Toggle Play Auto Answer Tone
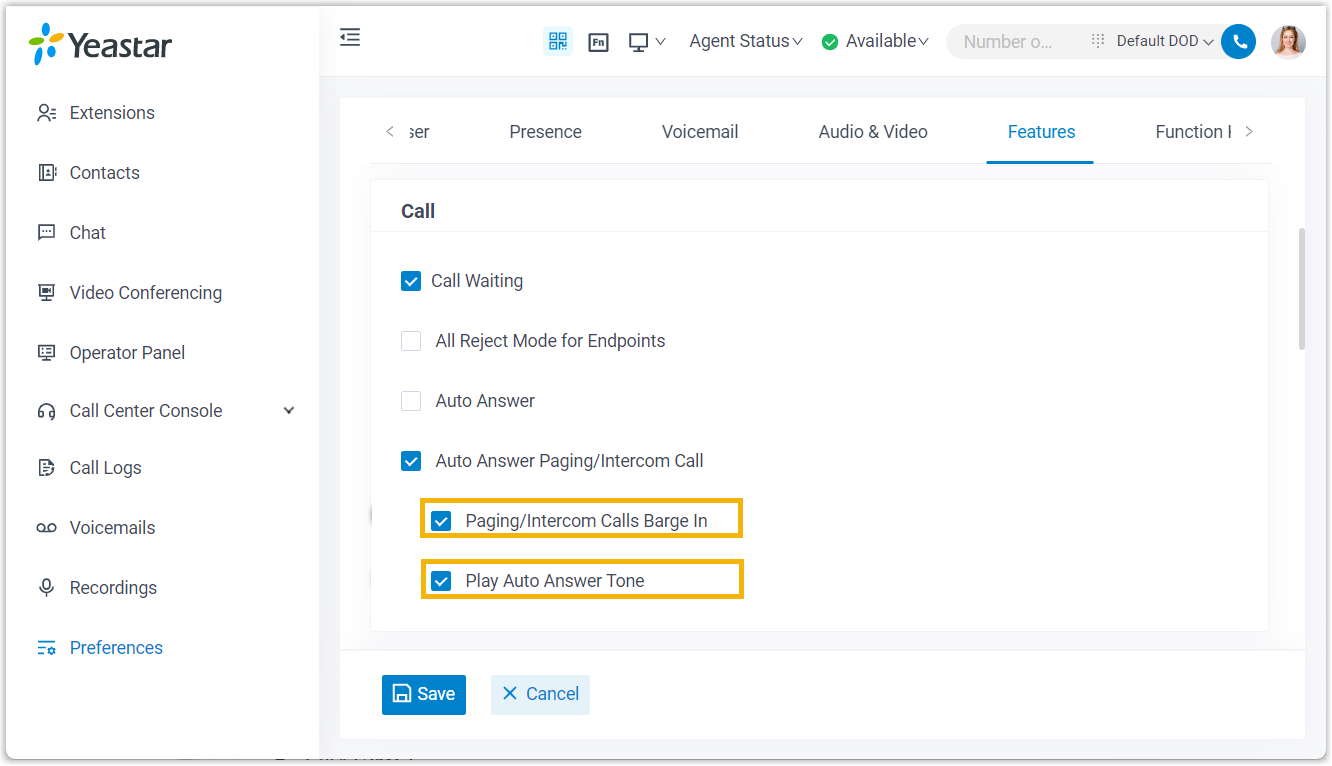The height and width of the screenshot is (766, 1332). 441,581
